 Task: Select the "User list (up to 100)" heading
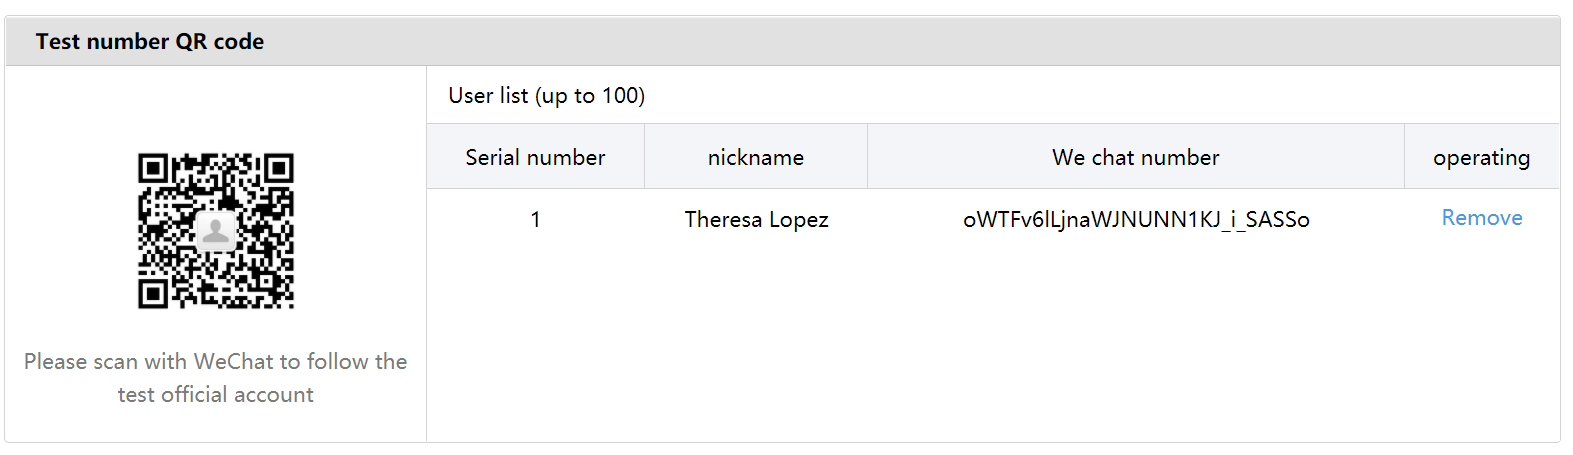[x=546, y=96]
